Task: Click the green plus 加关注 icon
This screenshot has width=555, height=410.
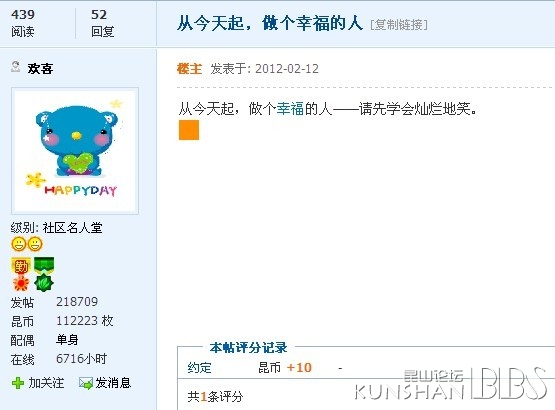Action: click(18, 383)
